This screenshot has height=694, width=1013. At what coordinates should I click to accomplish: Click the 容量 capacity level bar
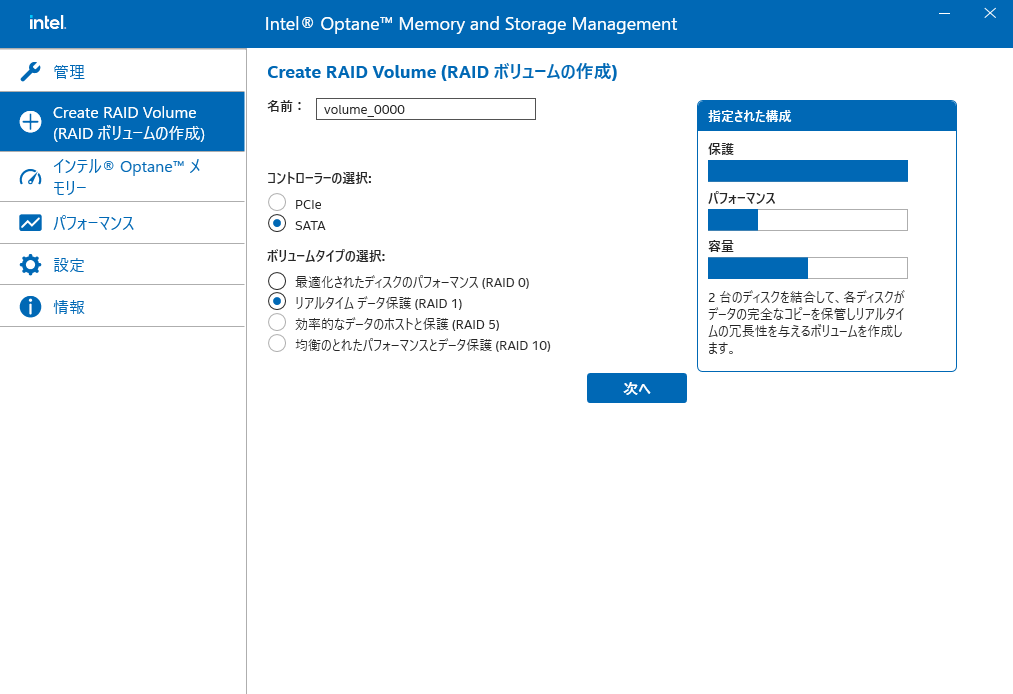click(x=808, y=268)
